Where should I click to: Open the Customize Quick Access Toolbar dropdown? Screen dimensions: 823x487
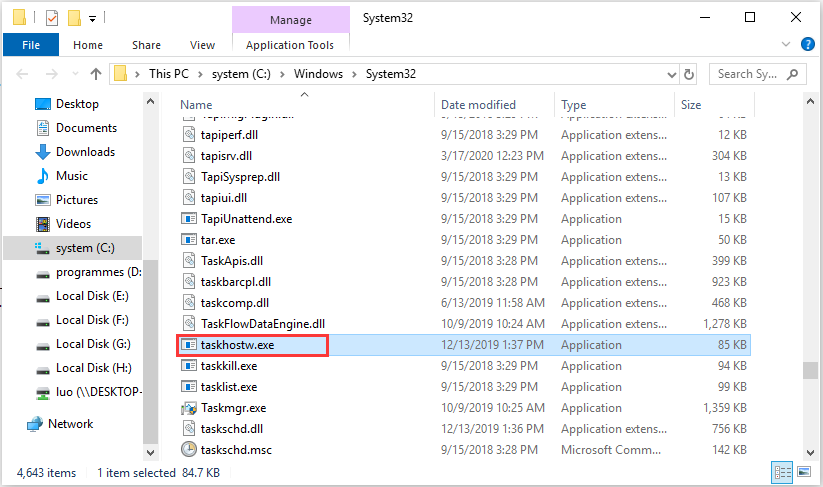coord(93,18)
